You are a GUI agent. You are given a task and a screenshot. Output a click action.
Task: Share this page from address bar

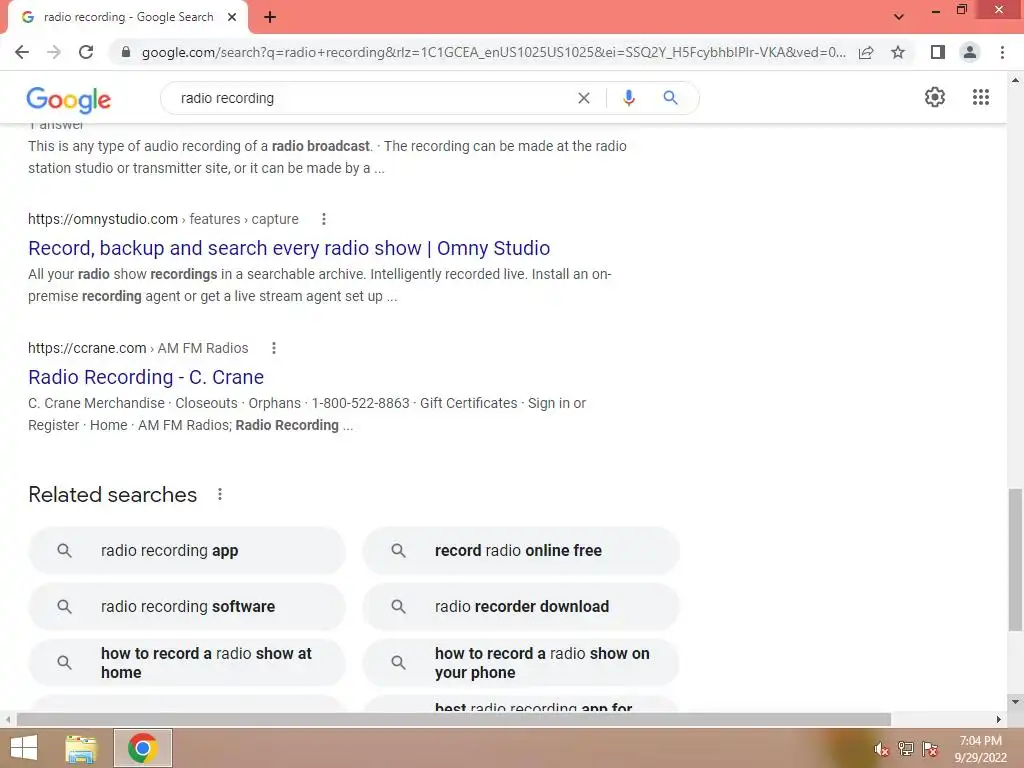866,52
